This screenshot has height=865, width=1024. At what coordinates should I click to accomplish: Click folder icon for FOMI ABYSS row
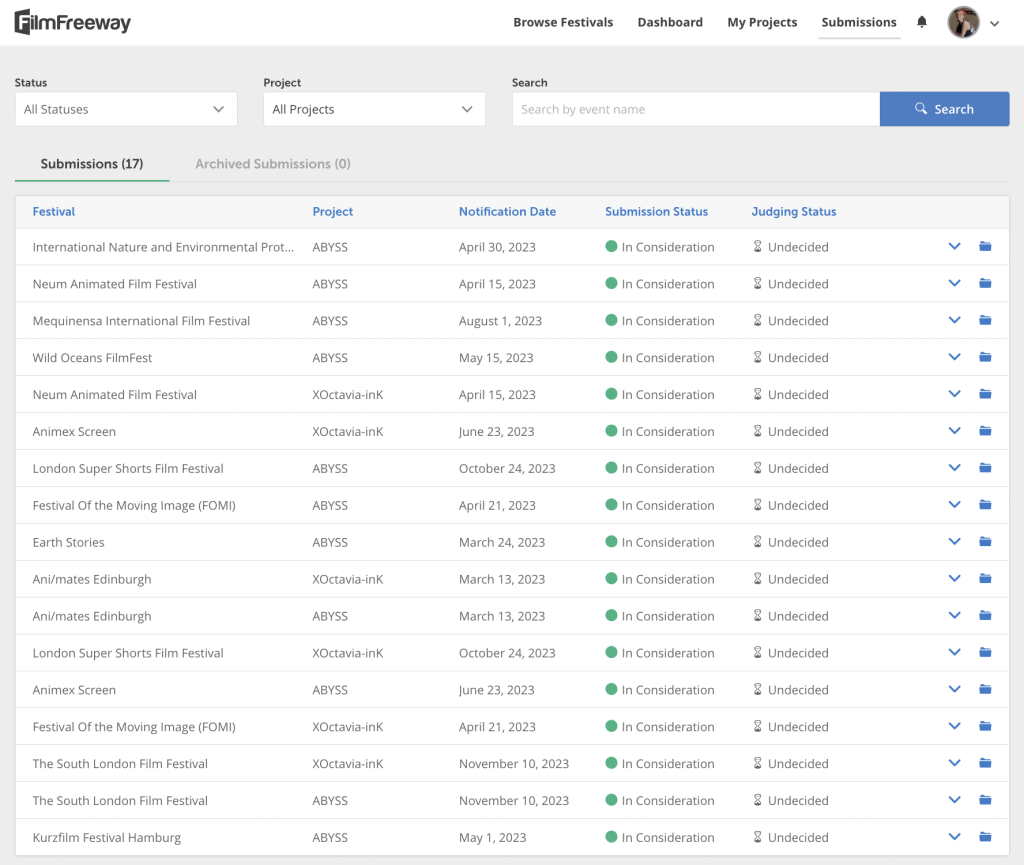coord(985,505)
